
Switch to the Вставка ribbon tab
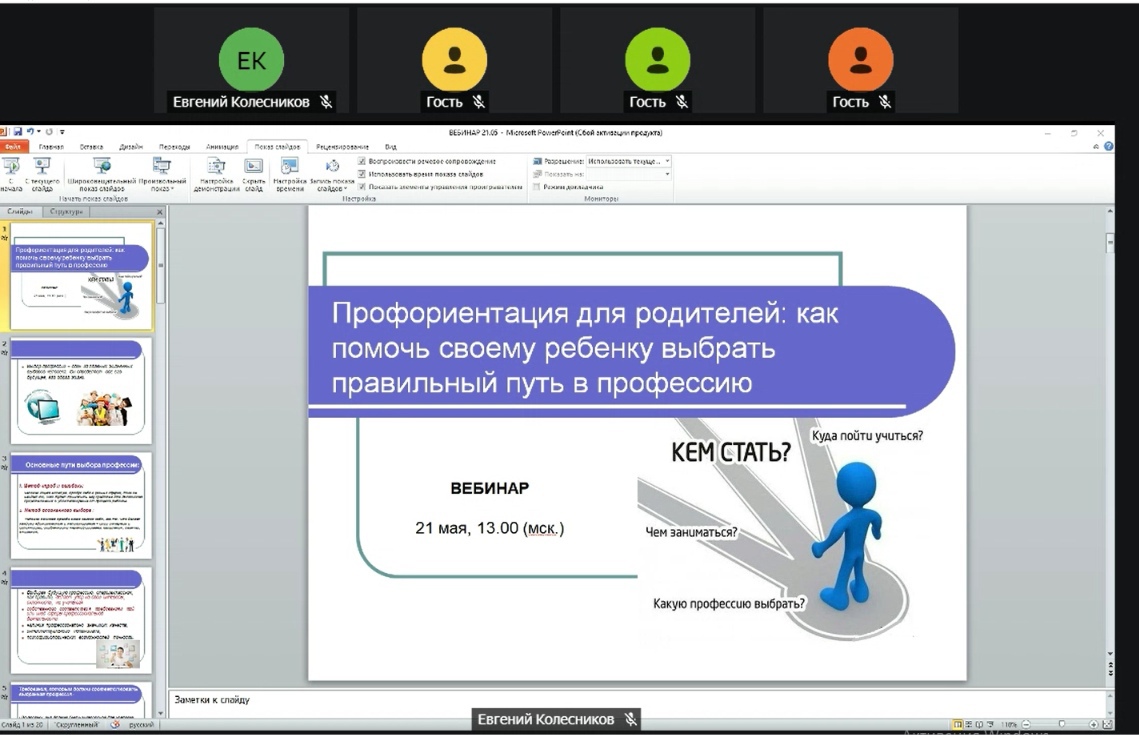[x=91, y=147]
